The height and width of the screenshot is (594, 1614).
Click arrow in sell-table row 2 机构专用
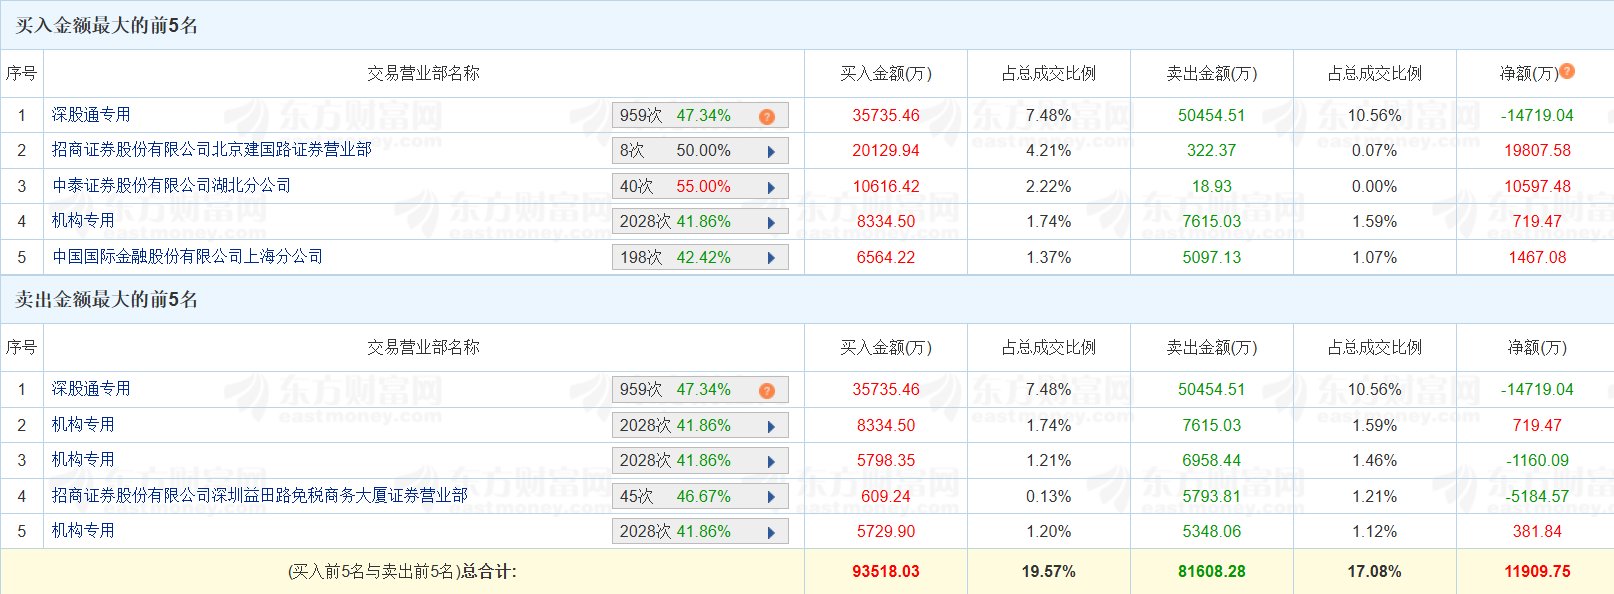tap(771, 426)
